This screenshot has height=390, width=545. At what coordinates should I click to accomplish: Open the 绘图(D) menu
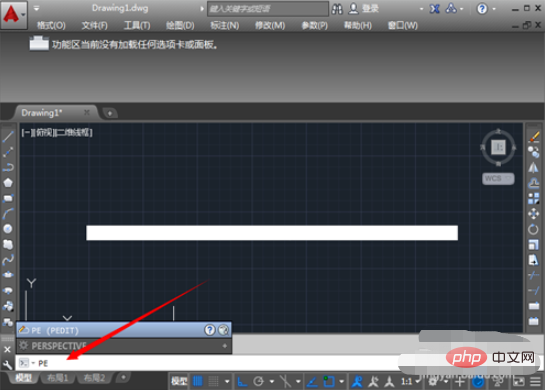point(180,25)
